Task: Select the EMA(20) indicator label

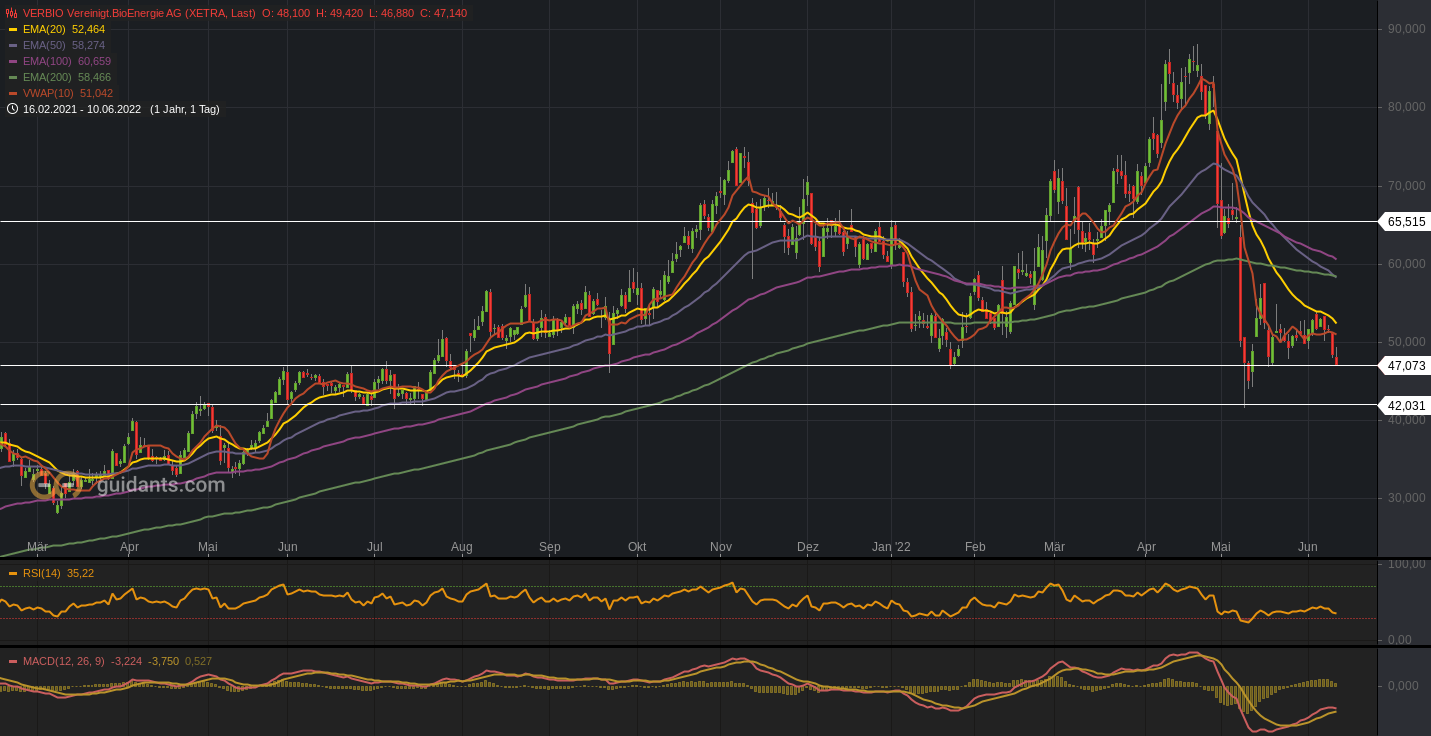Action: coord(44,29)
